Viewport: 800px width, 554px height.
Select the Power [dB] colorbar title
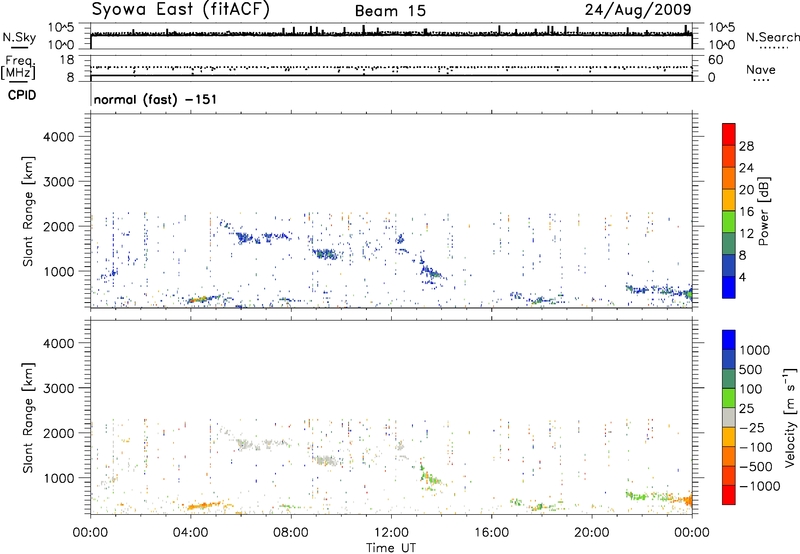tap(763, 211)
